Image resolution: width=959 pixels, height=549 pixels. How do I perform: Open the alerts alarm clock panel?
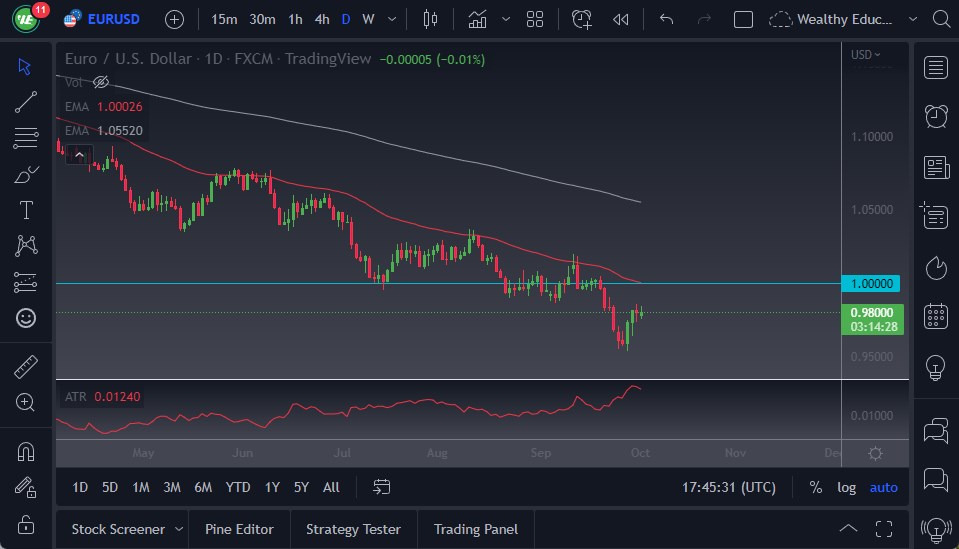tap(936, 116)
